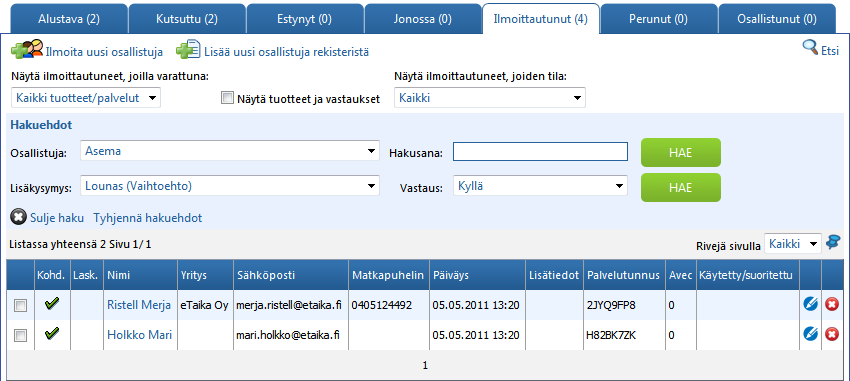Screen dimensions: 850x381
Task: Click the pin icon beside Rivejä sivulla
Action: tap(832, 242)
